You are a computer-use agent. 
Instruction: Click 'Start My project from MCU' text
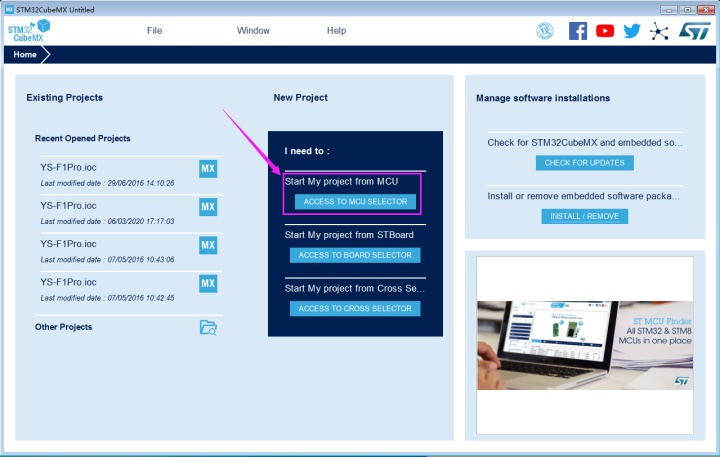coord(341,181)
